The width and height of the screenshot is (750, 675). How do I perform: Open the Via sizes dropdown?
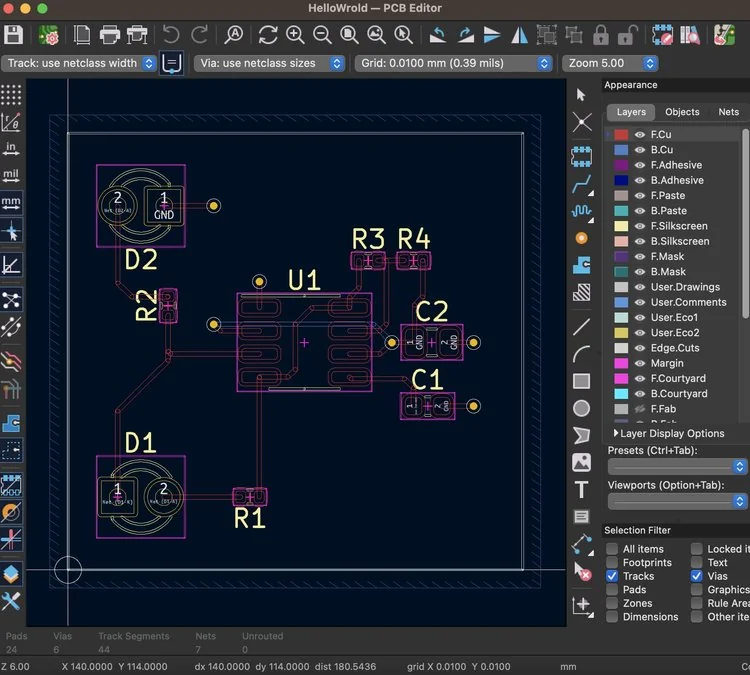[269, 64]
